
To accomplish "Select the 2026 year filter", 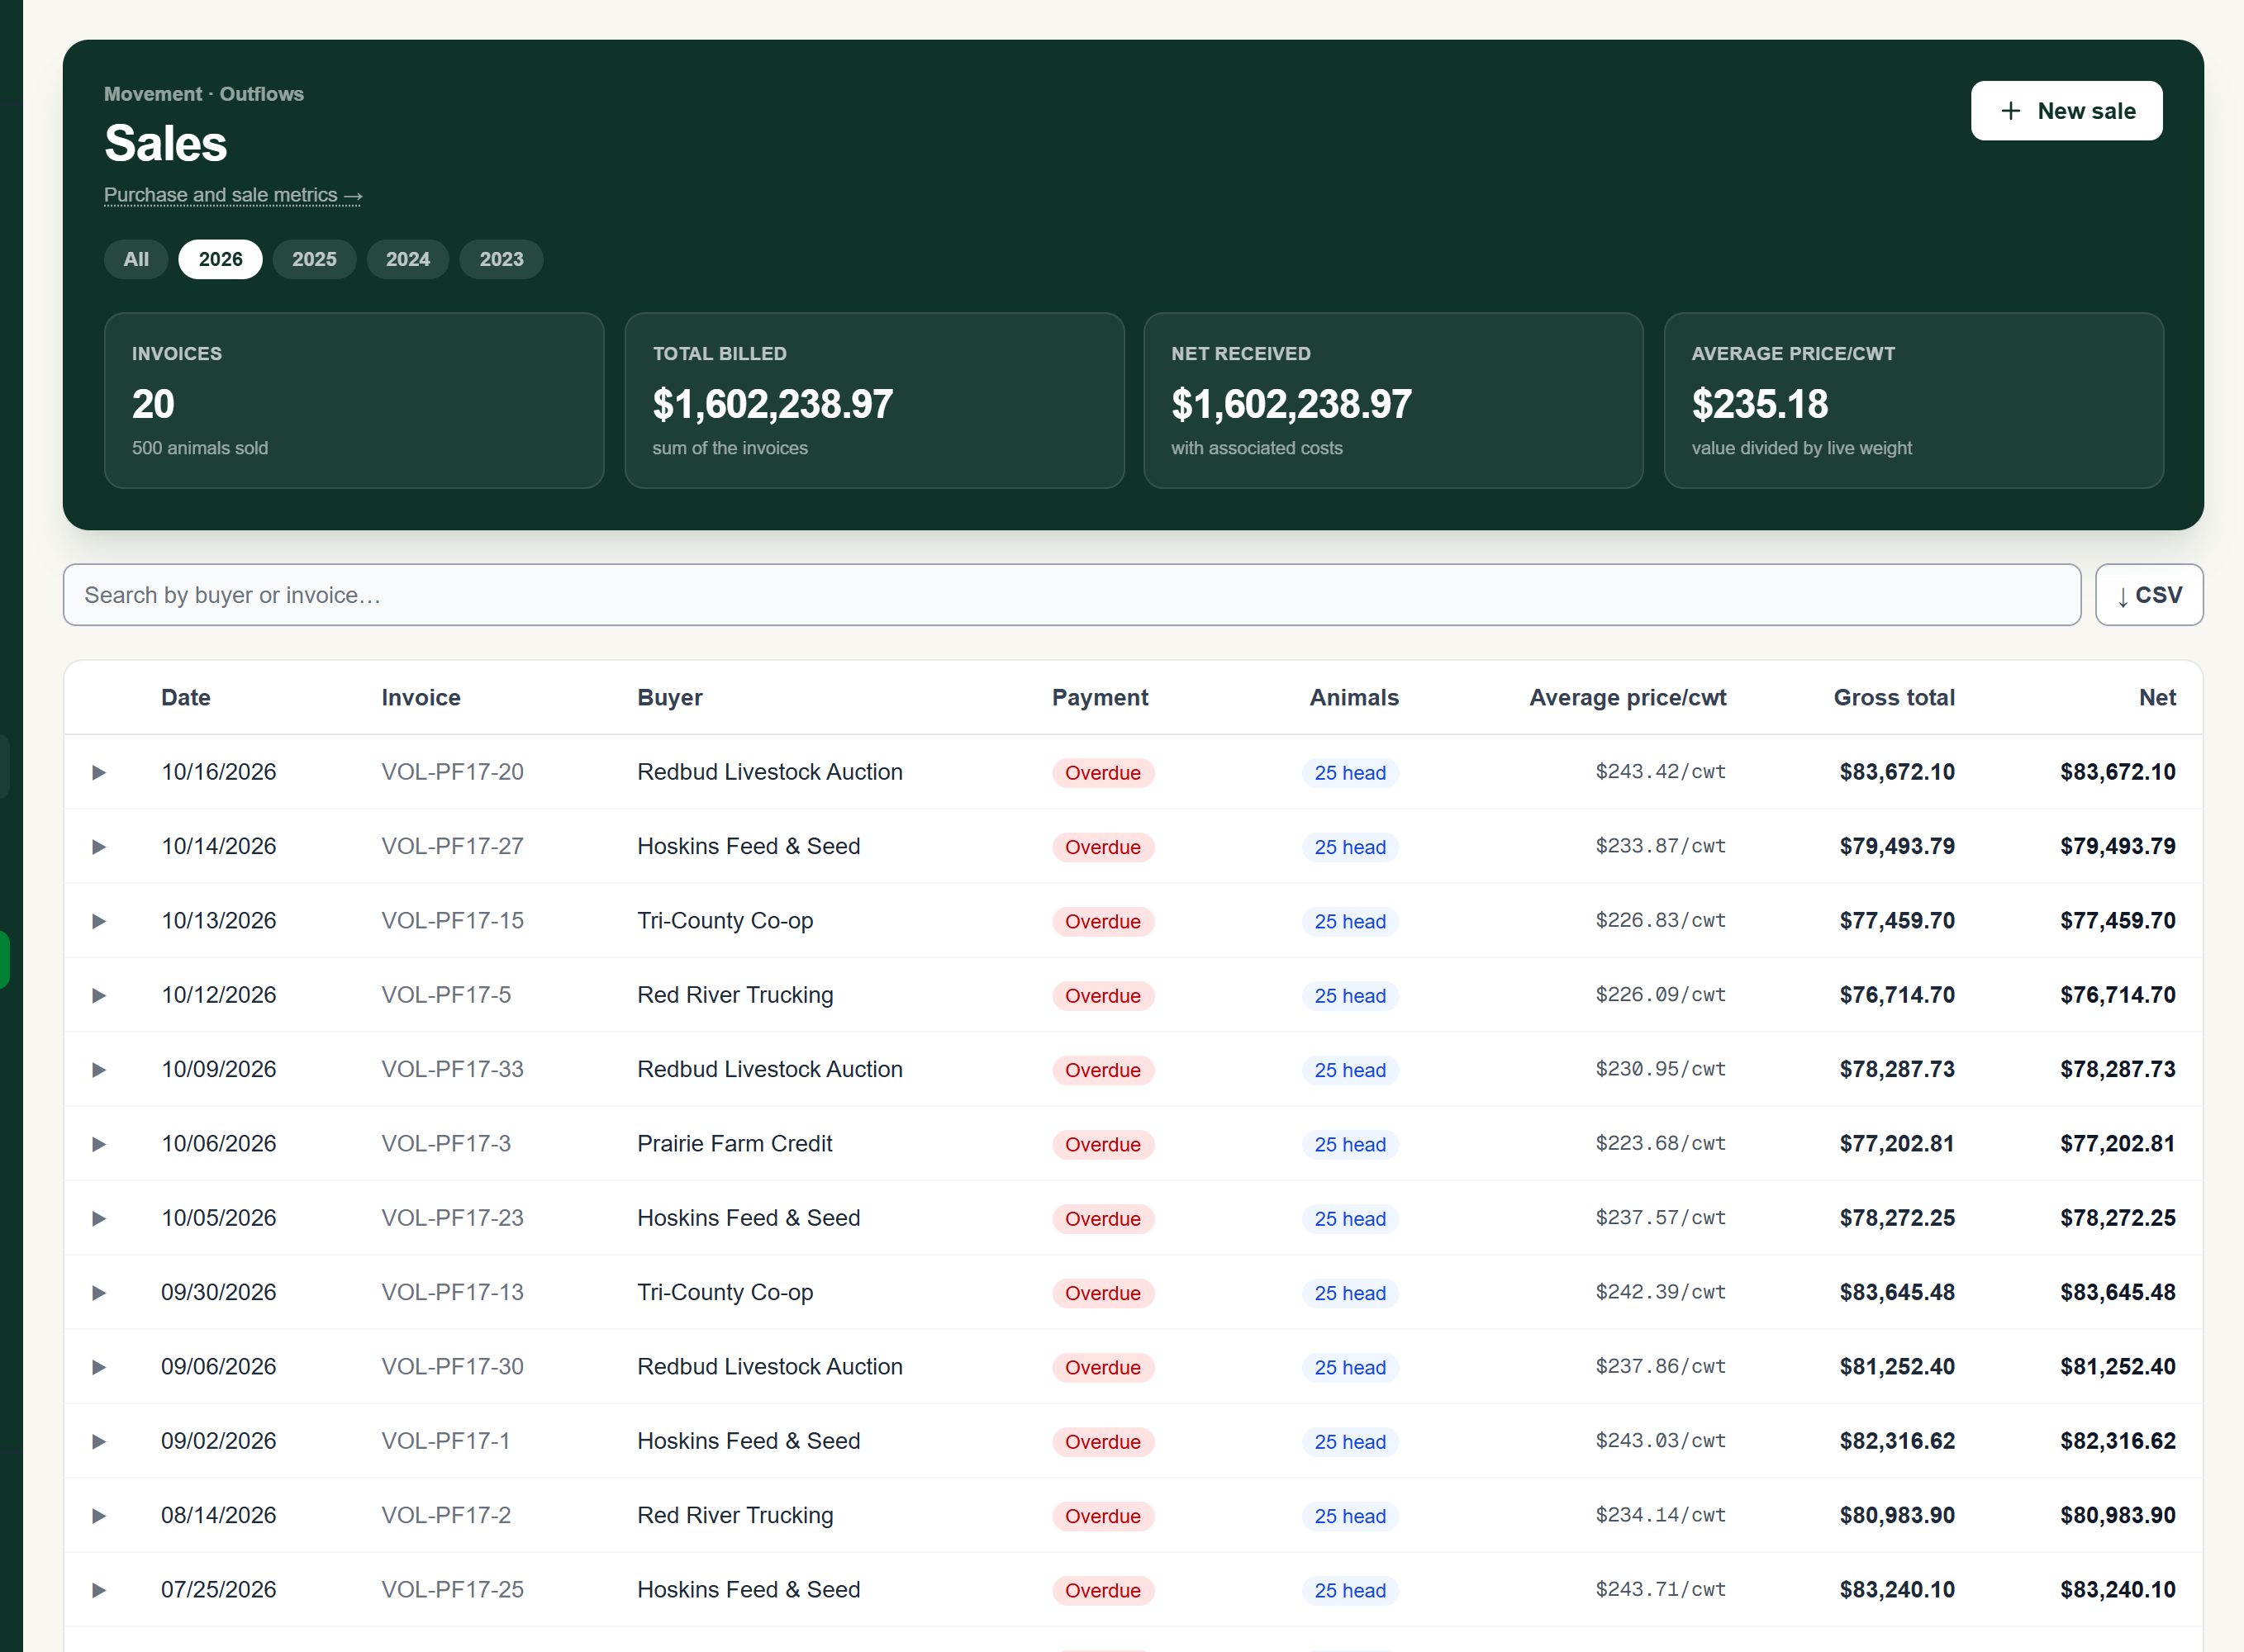I will 220,259.
